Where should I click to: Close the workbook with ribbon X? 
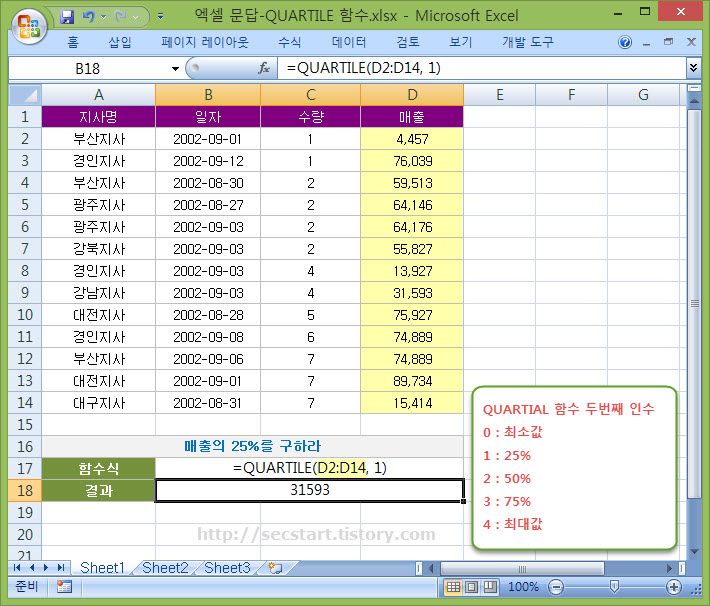pos(691,42)
